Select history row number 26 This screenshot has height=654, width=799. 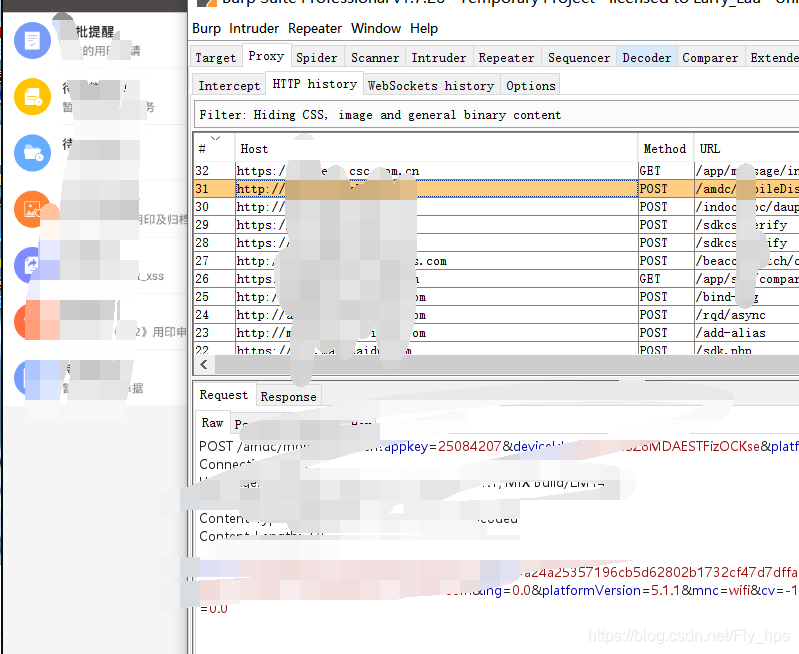point(496,279)
